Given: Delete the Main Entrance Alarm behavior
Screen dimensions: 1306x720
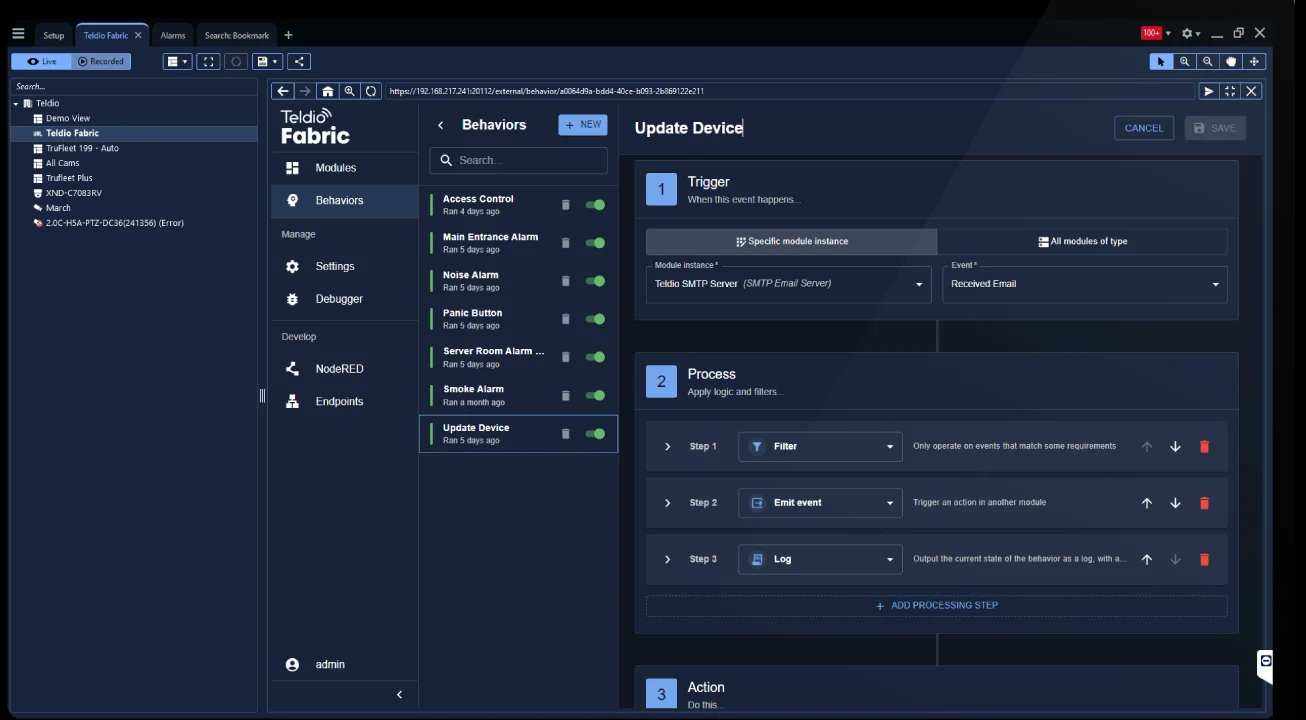Looking at the screenshot, I should pos(565,243).
